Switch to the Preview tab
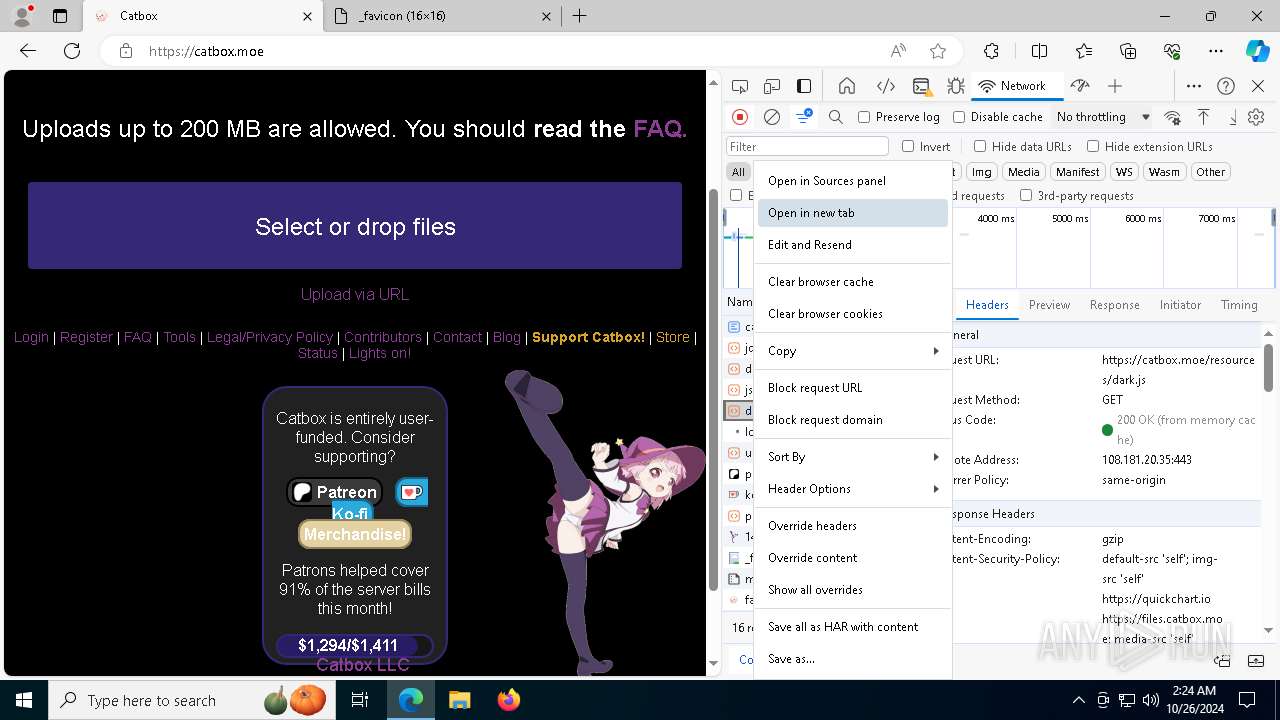Viewport: 1280px width, 720px height. (x=1049, y=305)
